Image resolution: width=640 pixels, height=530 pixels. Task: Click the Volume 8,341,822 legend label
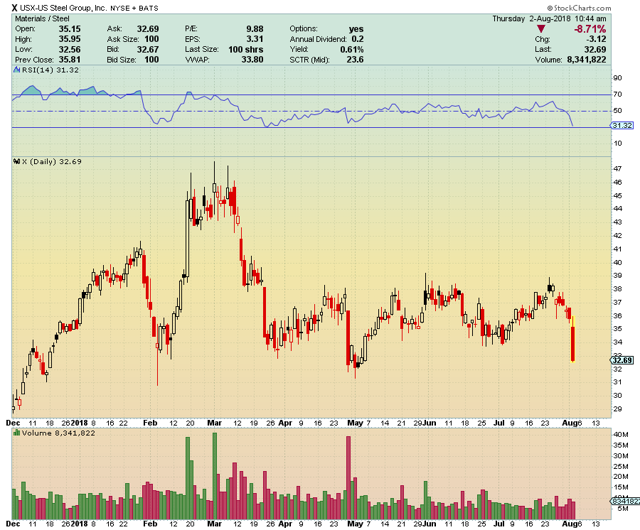click(x=58, y=433)
